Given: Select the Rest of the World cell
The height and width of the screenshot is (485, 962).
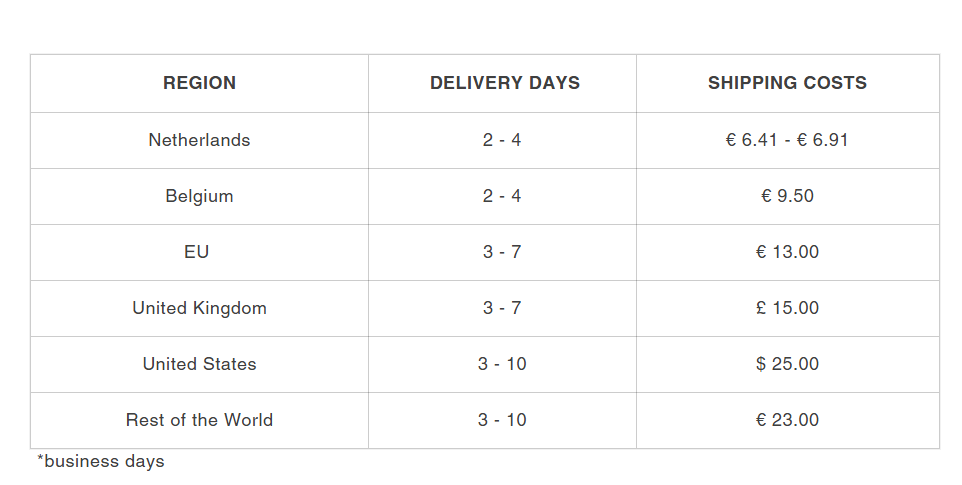Looking at the screenshot, I should tap(199, 420).
